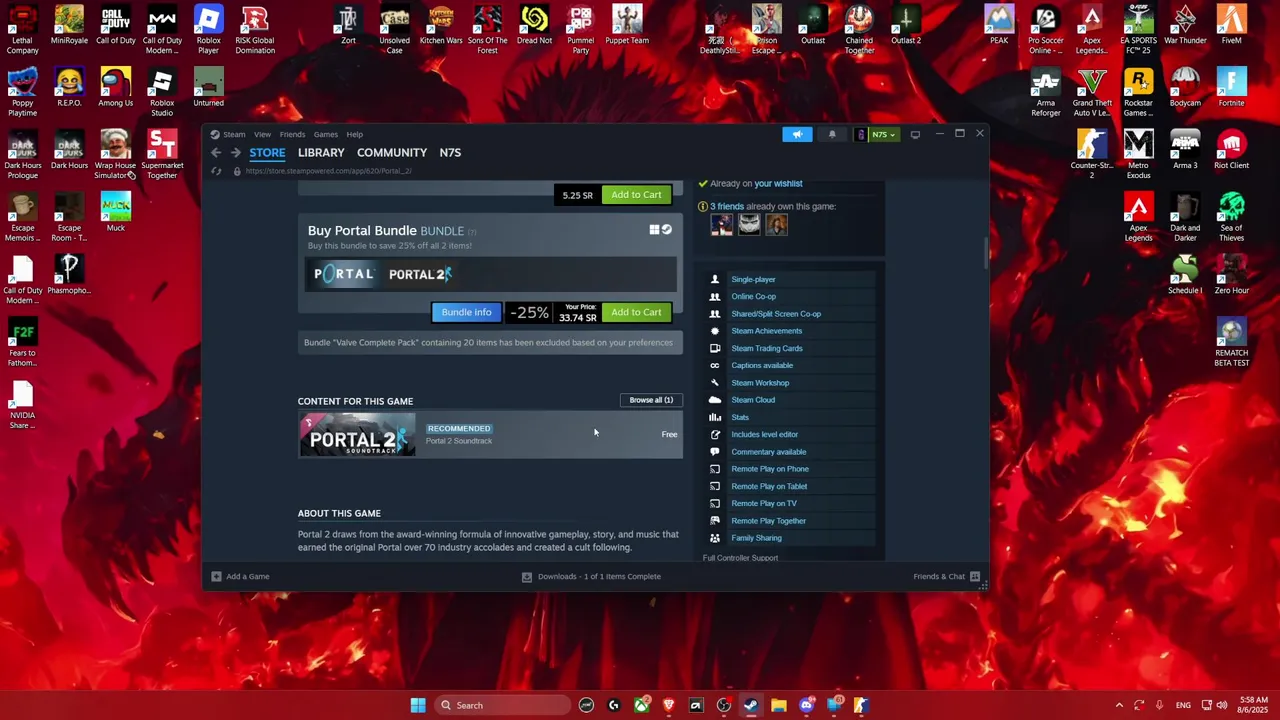Open the Xbox app from the taskbar
Viewport: 1280px width, 720px height.
tap(641, 705)
